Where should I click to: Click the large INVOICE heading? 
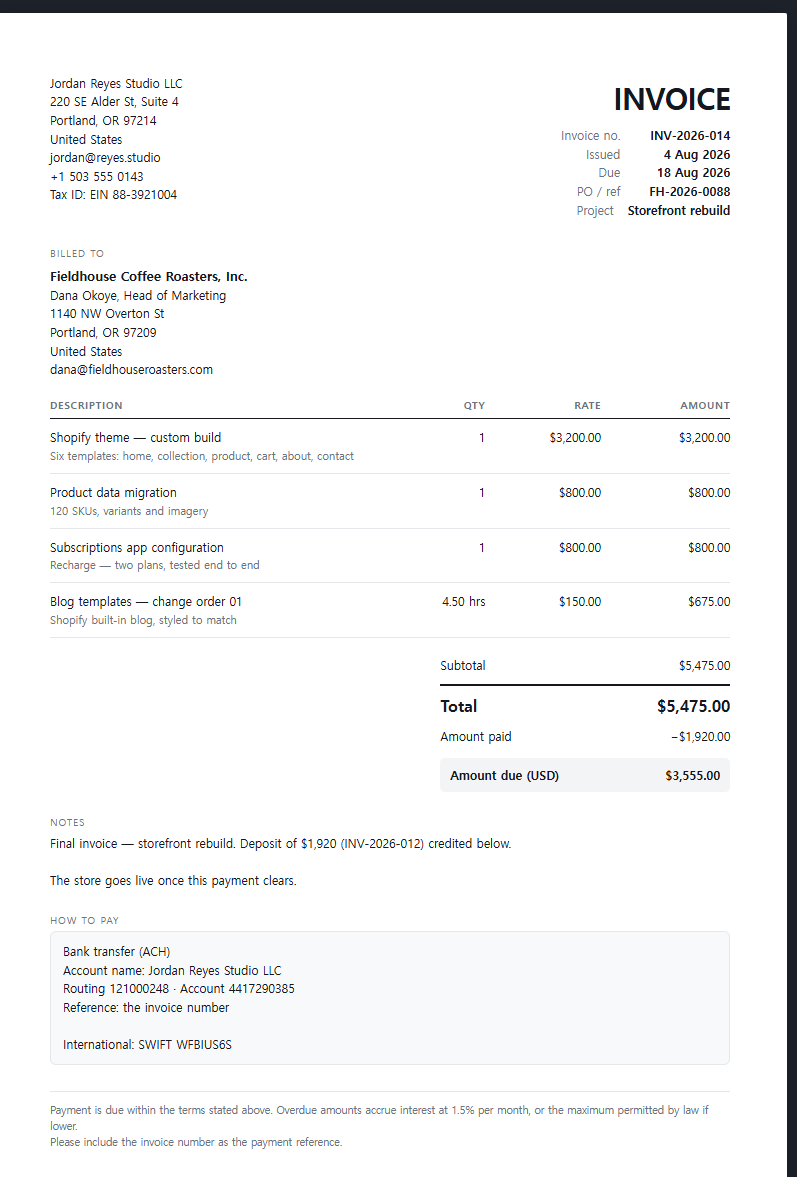672,99
